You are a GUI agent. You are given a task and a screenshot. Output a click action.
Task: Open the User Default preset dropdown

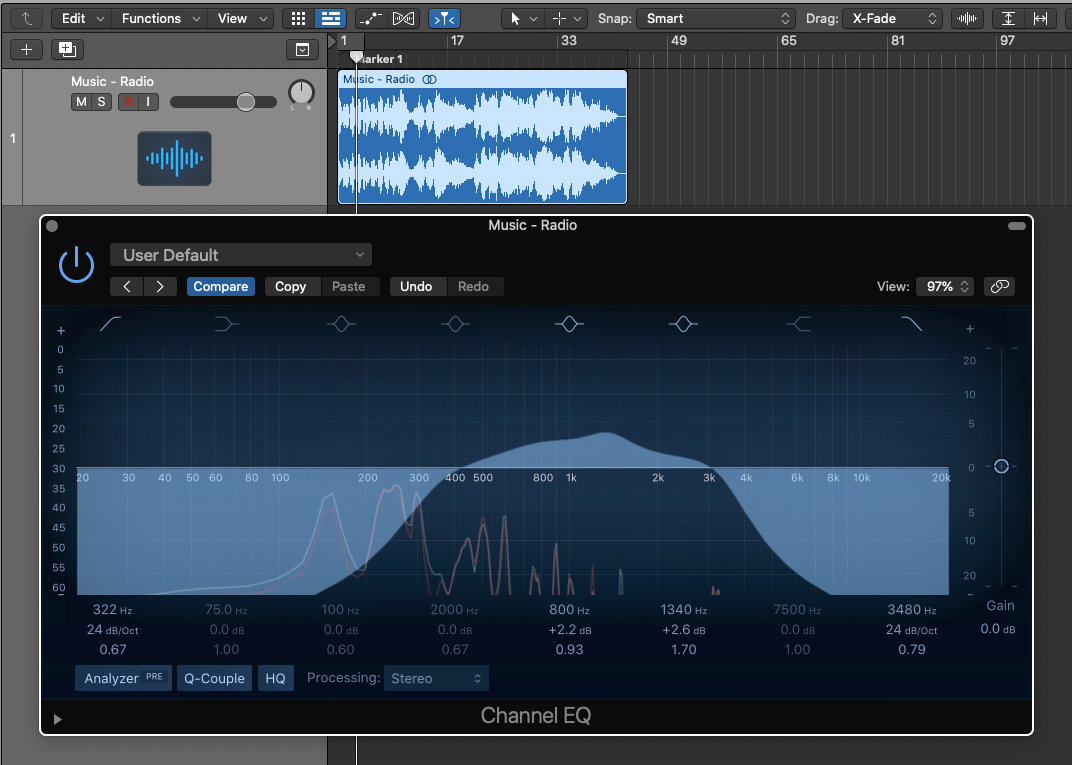(240, 254)
